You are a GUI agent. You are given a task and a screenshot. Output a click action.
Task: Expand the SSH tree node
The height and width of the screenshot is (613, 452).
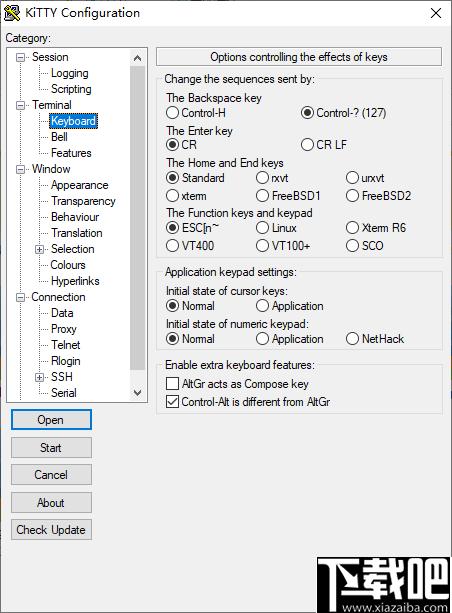coord(39,377)
